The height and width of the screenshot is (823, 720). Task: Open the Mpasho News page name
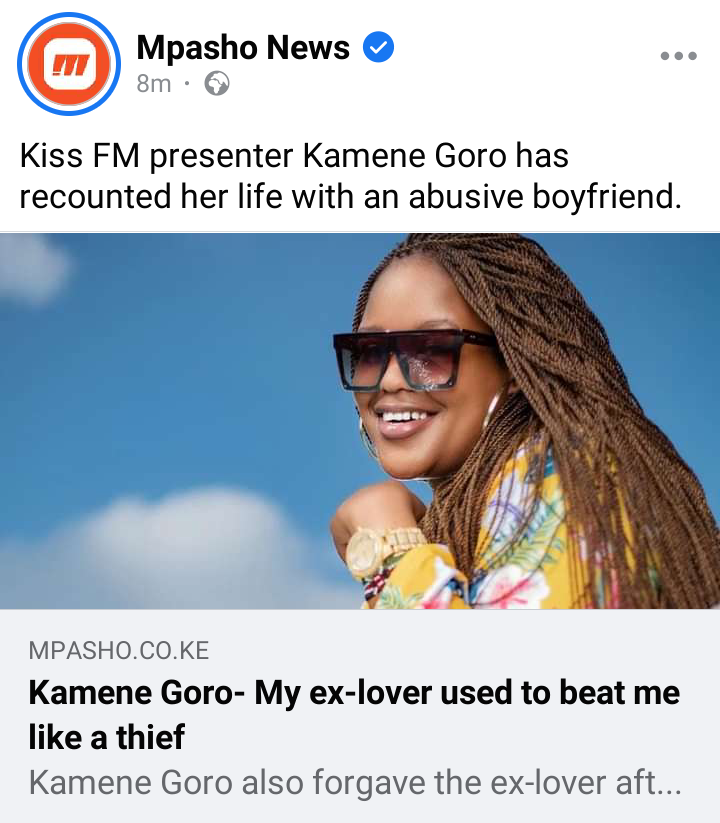[x=243, y=47]
